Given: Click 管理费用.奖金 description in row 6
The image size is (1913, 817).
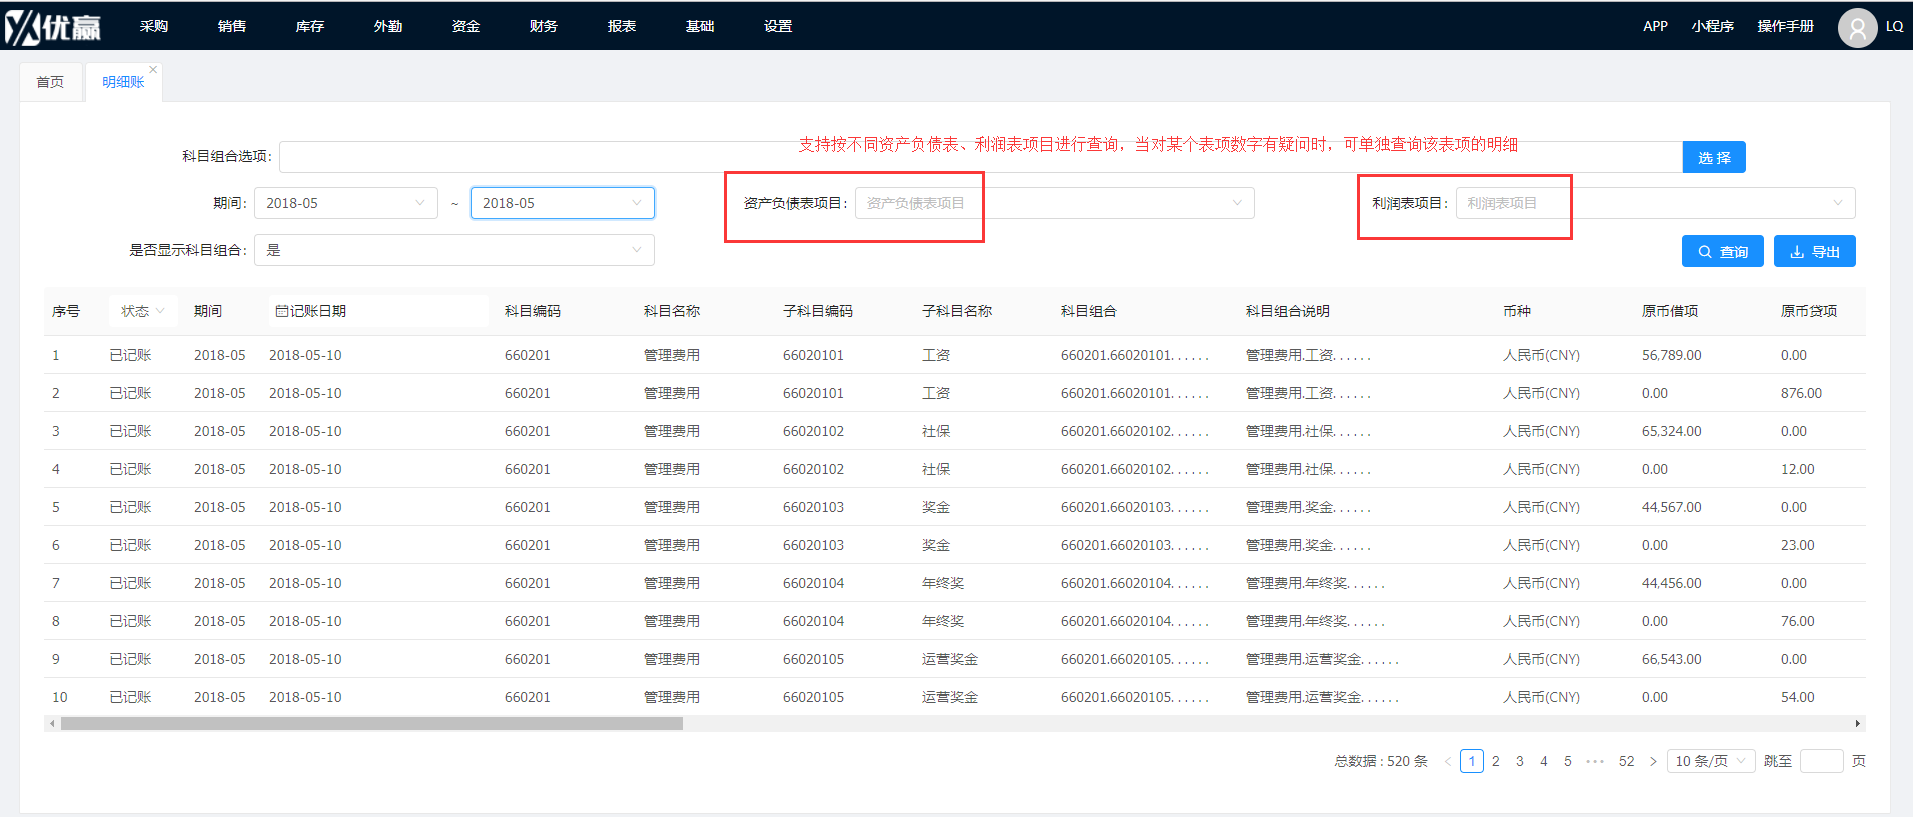Looking at the screenshot, I should coord(1308,545).
